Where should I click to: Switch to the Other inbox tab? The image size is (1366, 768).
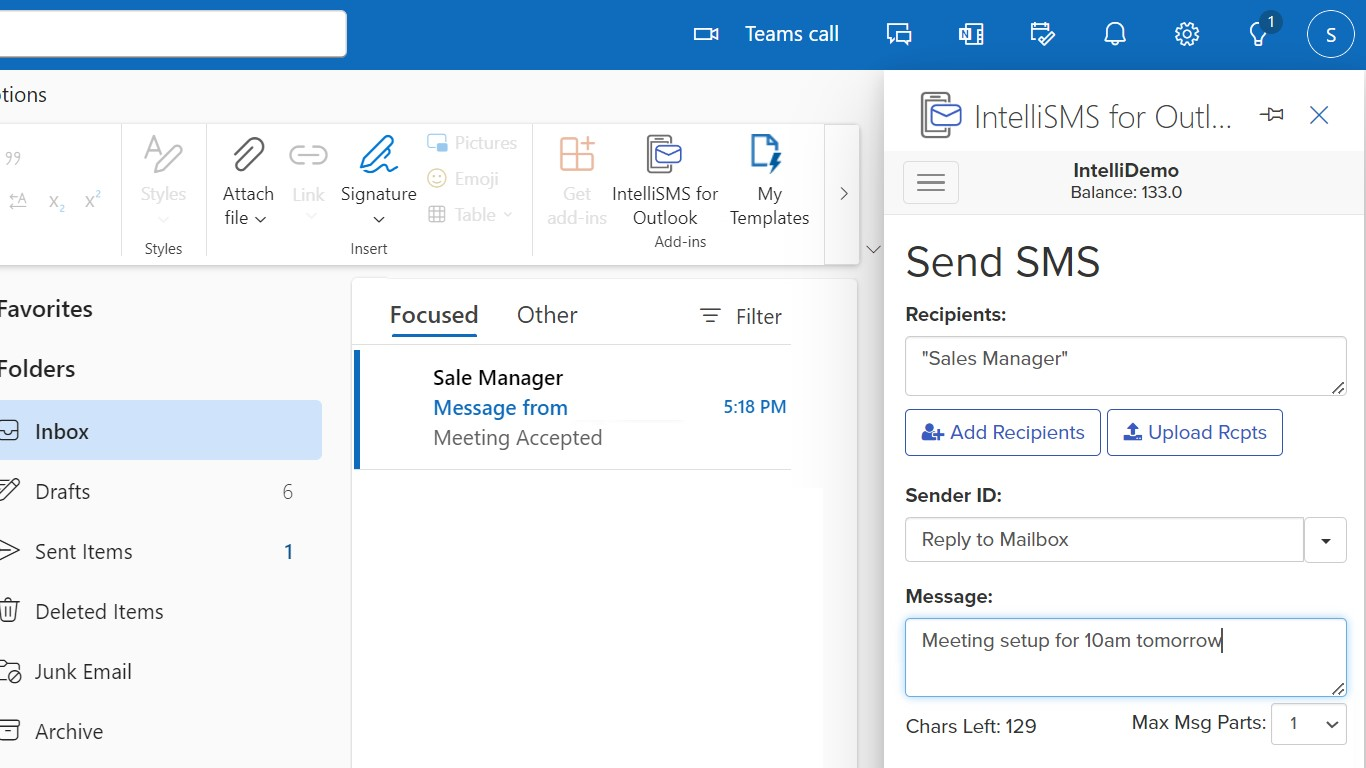[547, 315]
